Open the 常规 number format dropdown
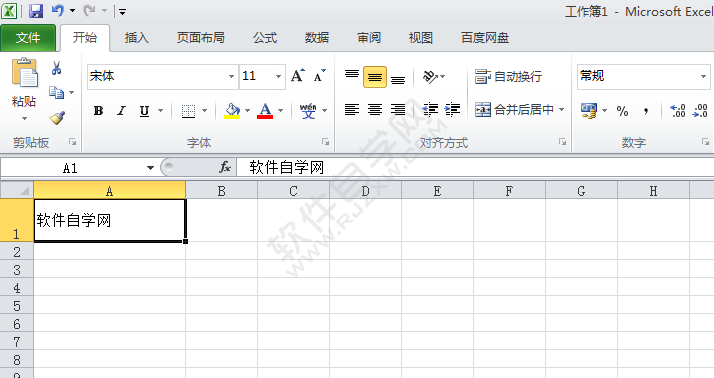714x378 pixels. pos(703,76)
